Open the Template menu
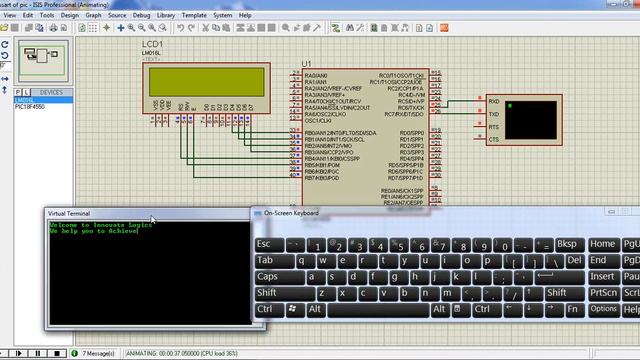The height and width of the screenshot is (360, 640). click(194, 15)
